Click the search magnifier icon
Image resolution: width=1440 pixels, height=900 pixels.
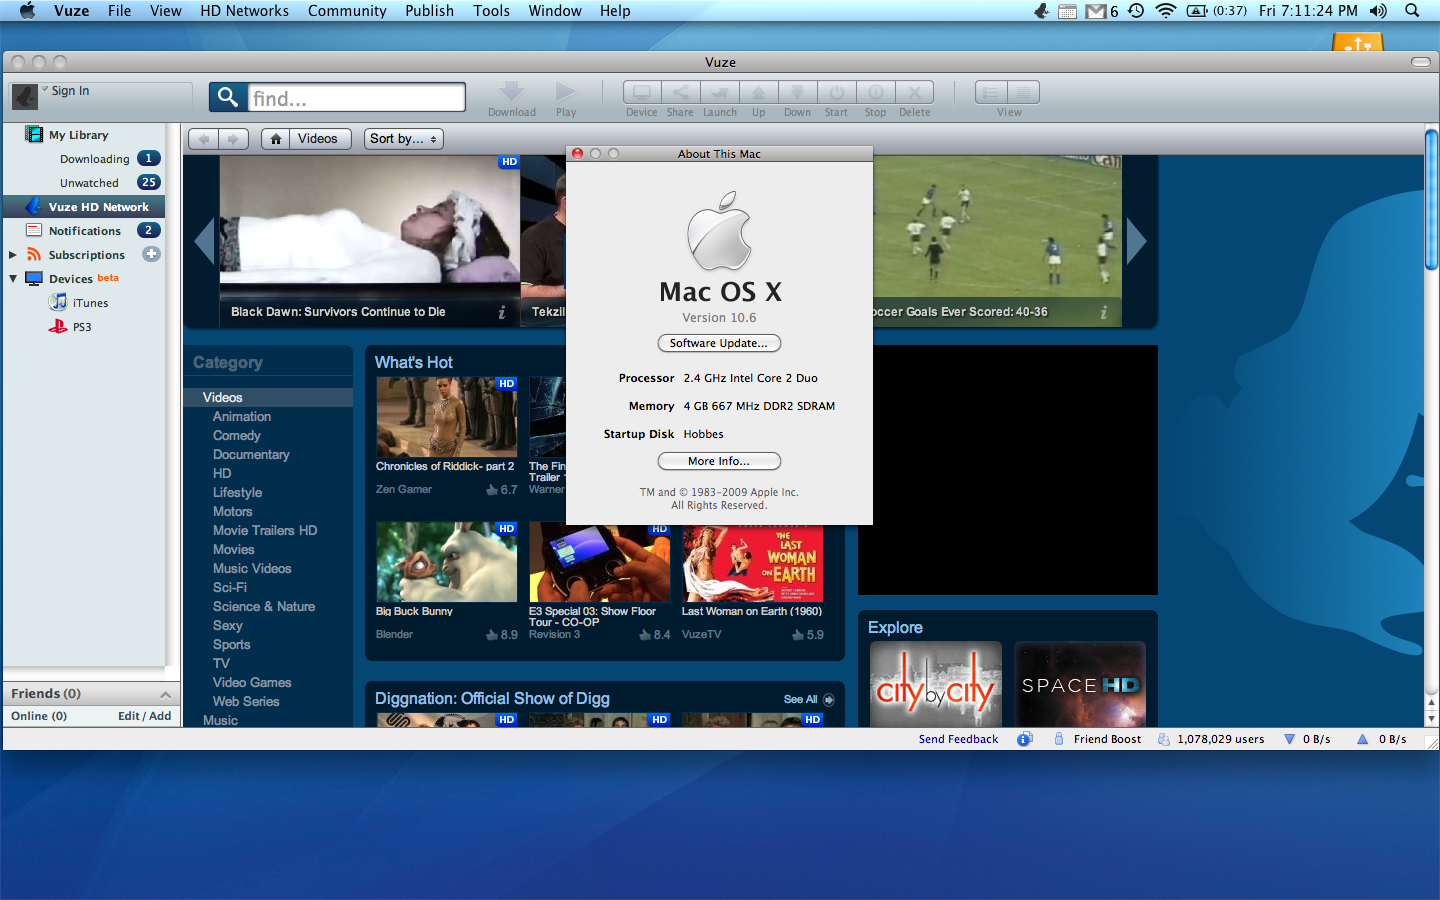[228, 97]
